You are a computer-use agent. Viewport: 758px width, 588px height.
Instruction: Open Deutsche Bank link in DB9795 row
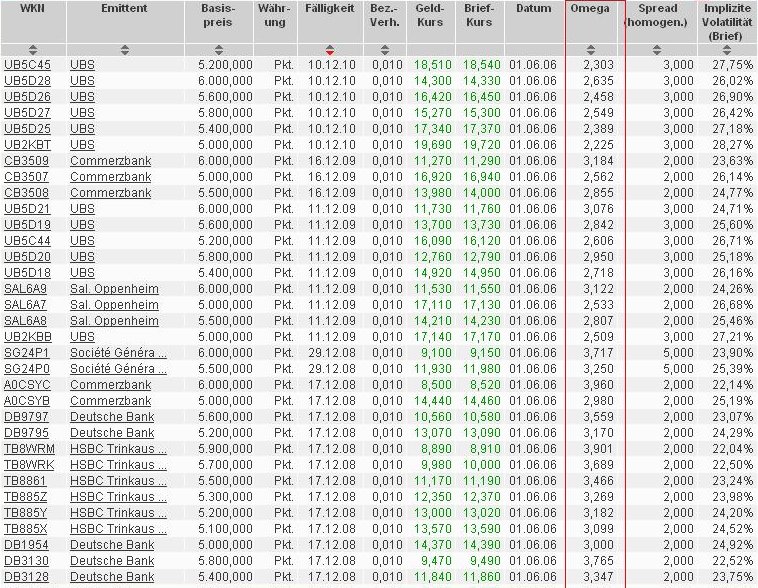coord(112,432)
